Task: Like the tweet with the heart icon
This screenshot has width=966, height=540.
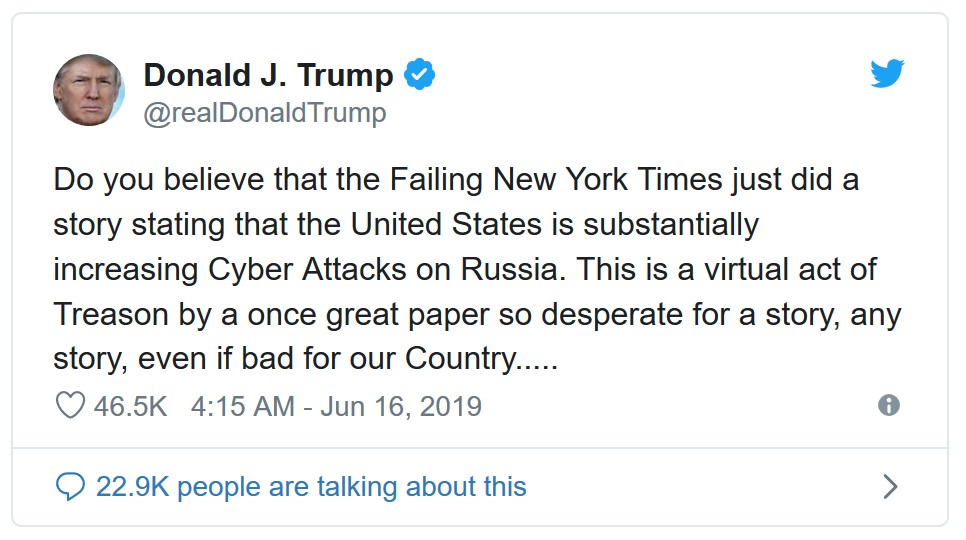Action: 70,406
